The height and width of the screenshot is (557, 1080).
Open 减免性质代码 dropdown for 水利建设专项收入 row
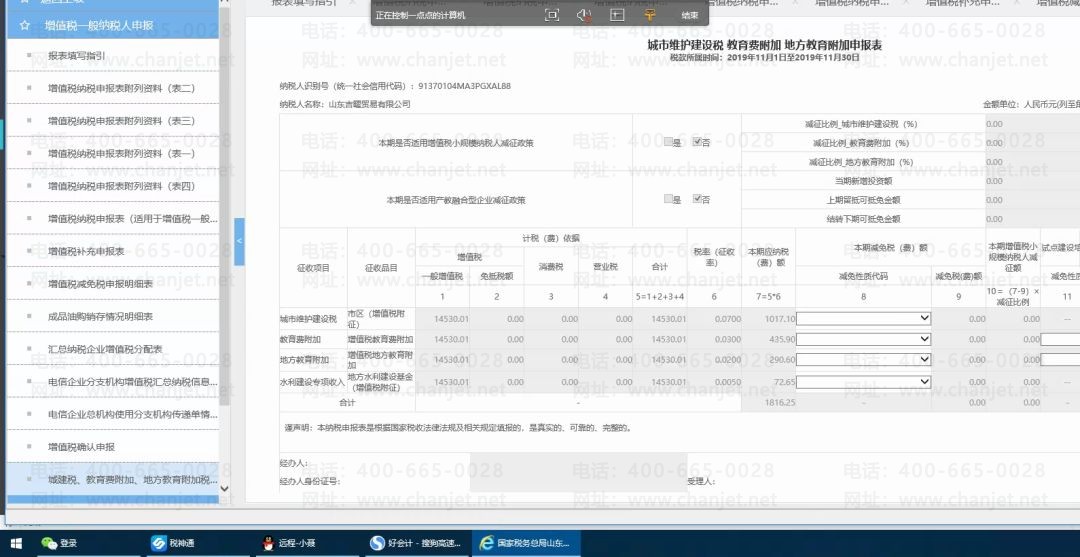(x=864, y=381)
